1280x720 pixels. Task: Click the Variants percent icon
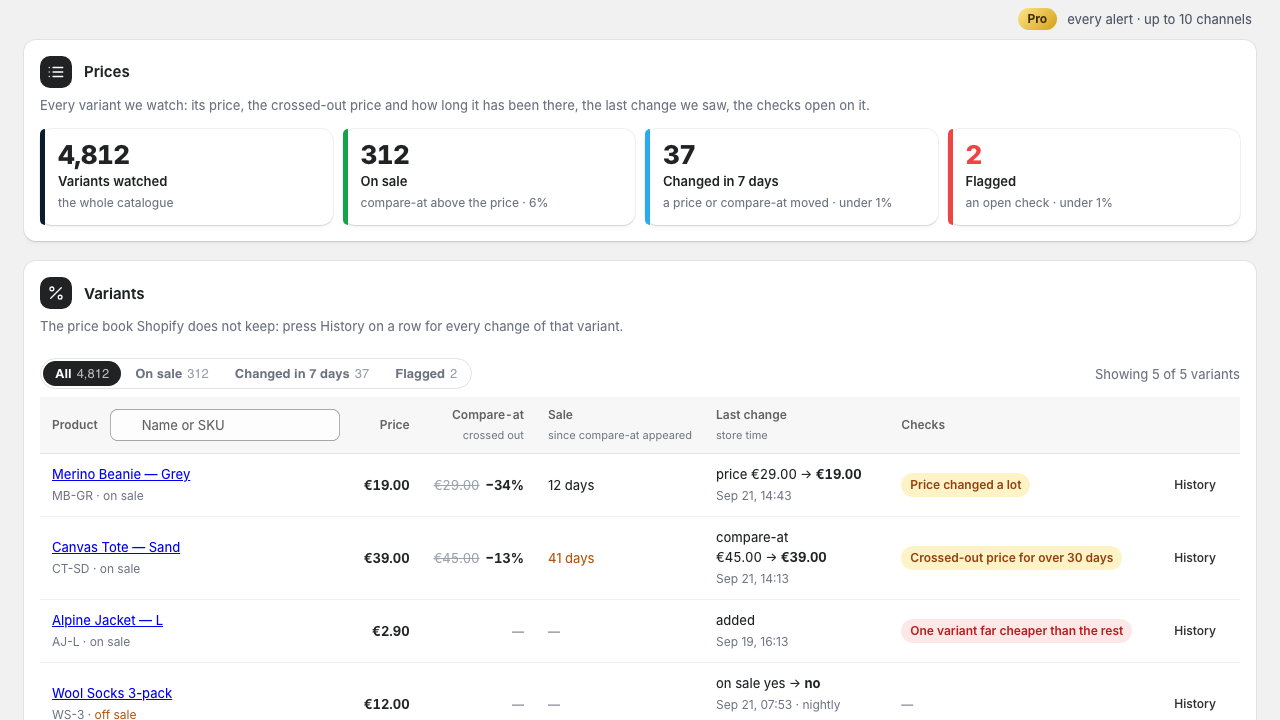click(x=56, y=293)
